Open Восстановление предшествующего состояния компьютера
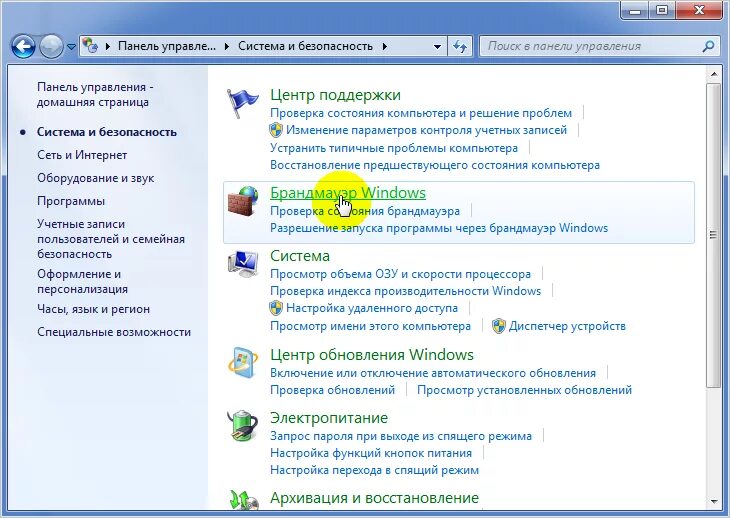The height and width of the screenshot is (518, 730). pos(435,165)
